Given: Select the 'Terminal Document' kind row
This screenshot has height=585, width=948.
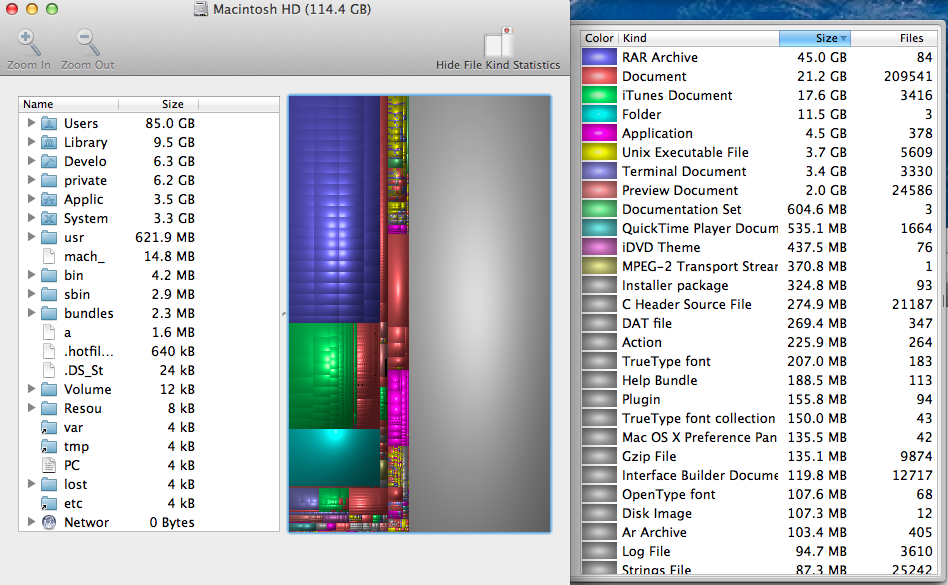Looking at the screenshot, I should coord(759,172).
